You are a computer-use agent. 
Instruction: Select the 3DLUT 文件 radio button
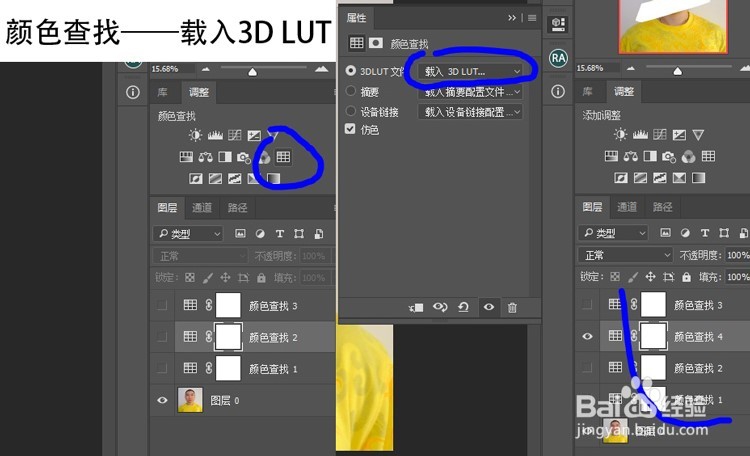[x=351, y=71]
